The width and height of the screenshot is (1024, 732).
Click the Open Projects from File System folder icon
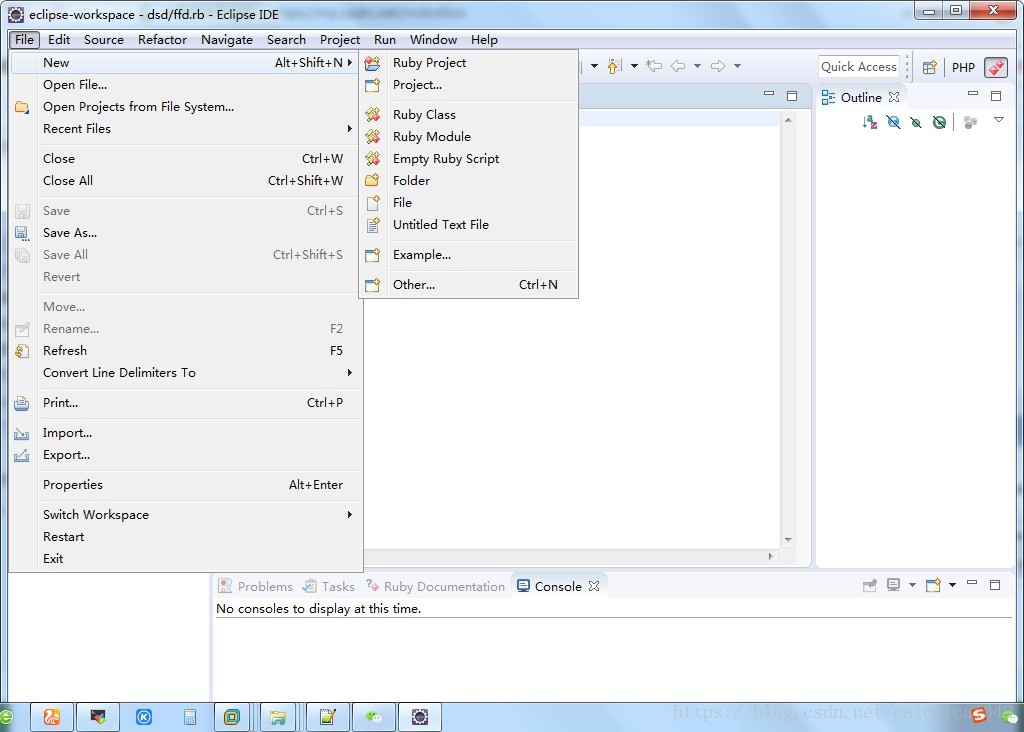(x=22, y=106)
